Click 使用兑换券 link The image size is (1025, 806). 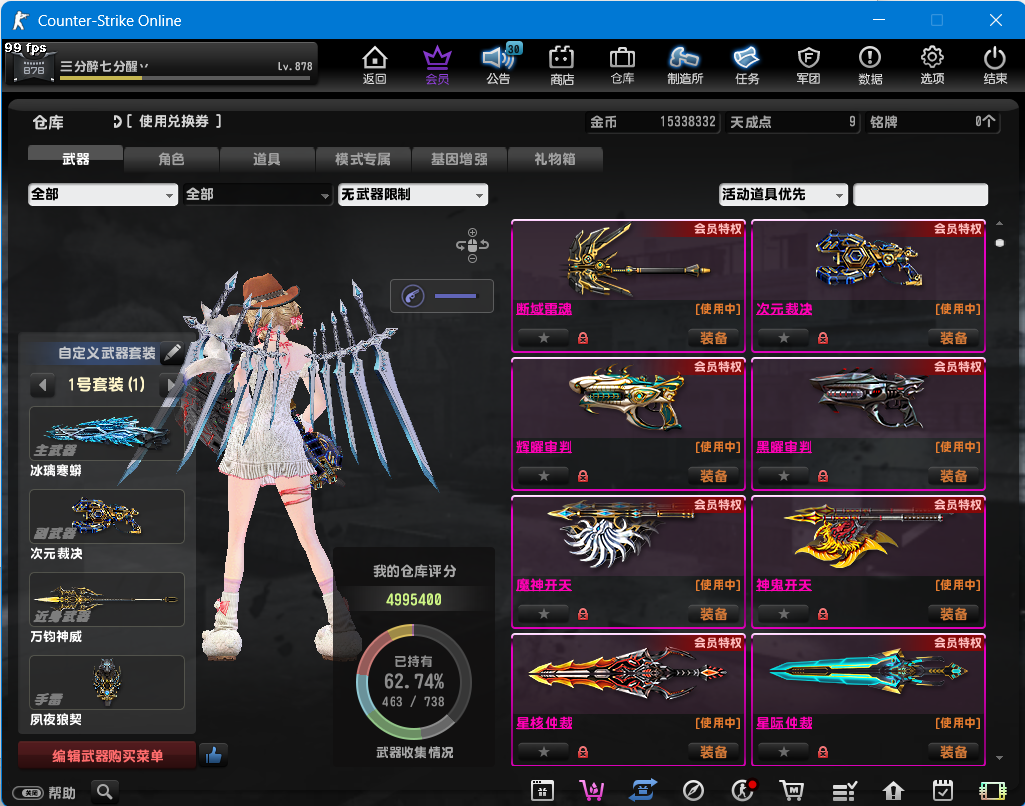point(173,121)
